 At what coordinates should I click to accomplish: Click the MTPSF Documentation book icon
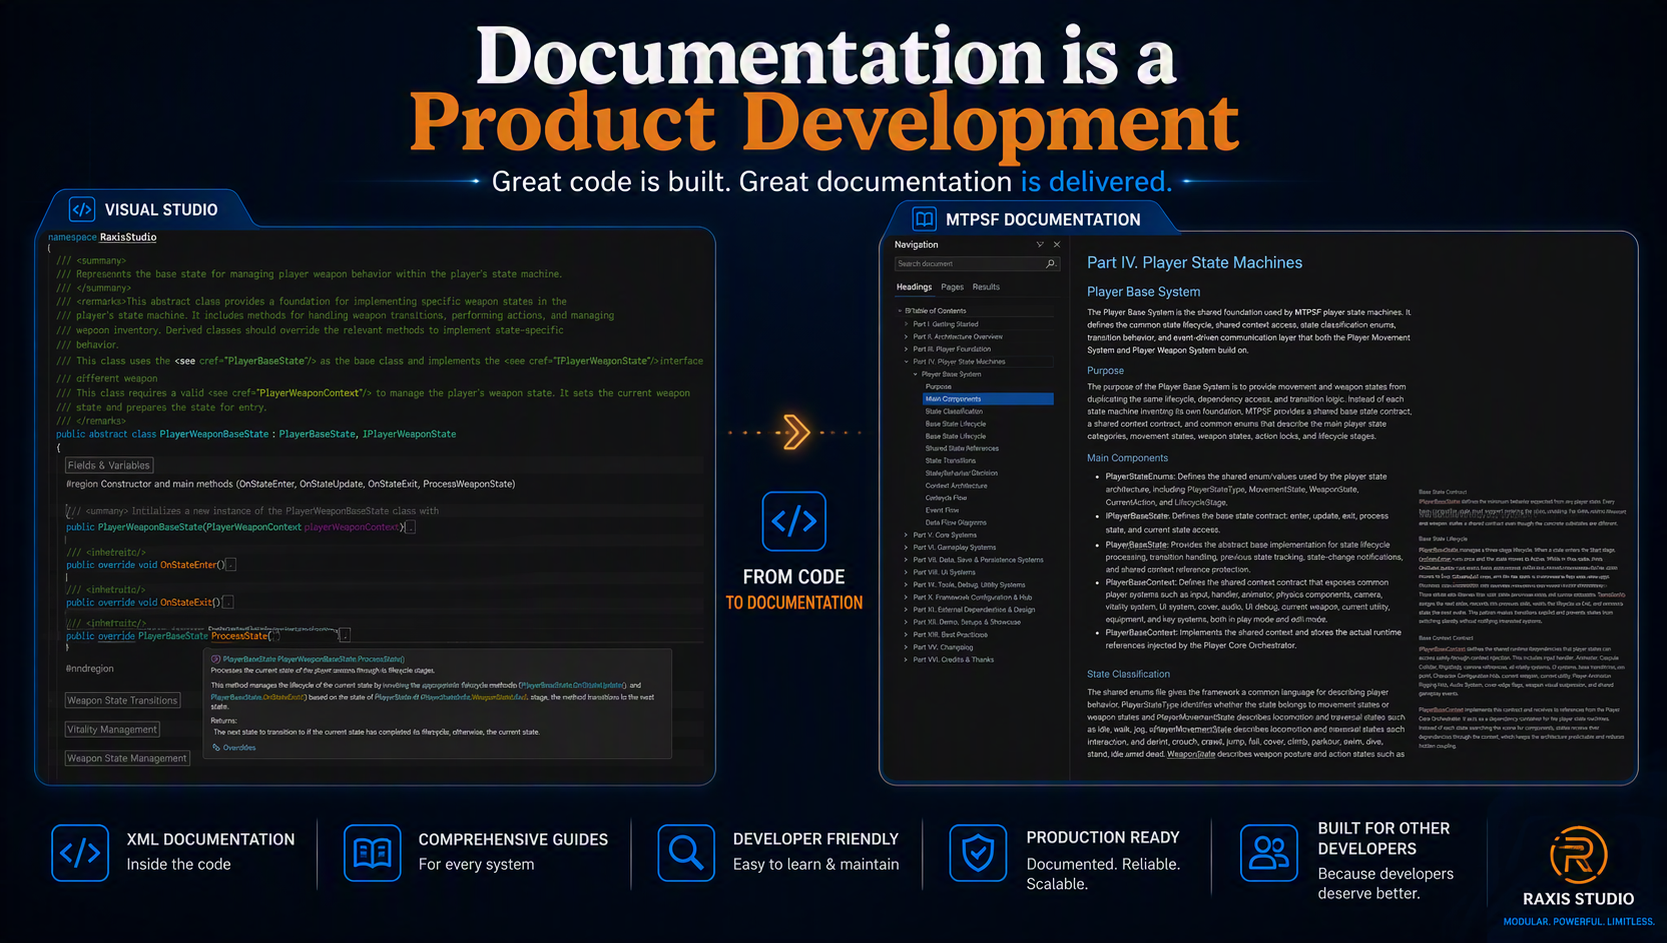tap(924, 219)
